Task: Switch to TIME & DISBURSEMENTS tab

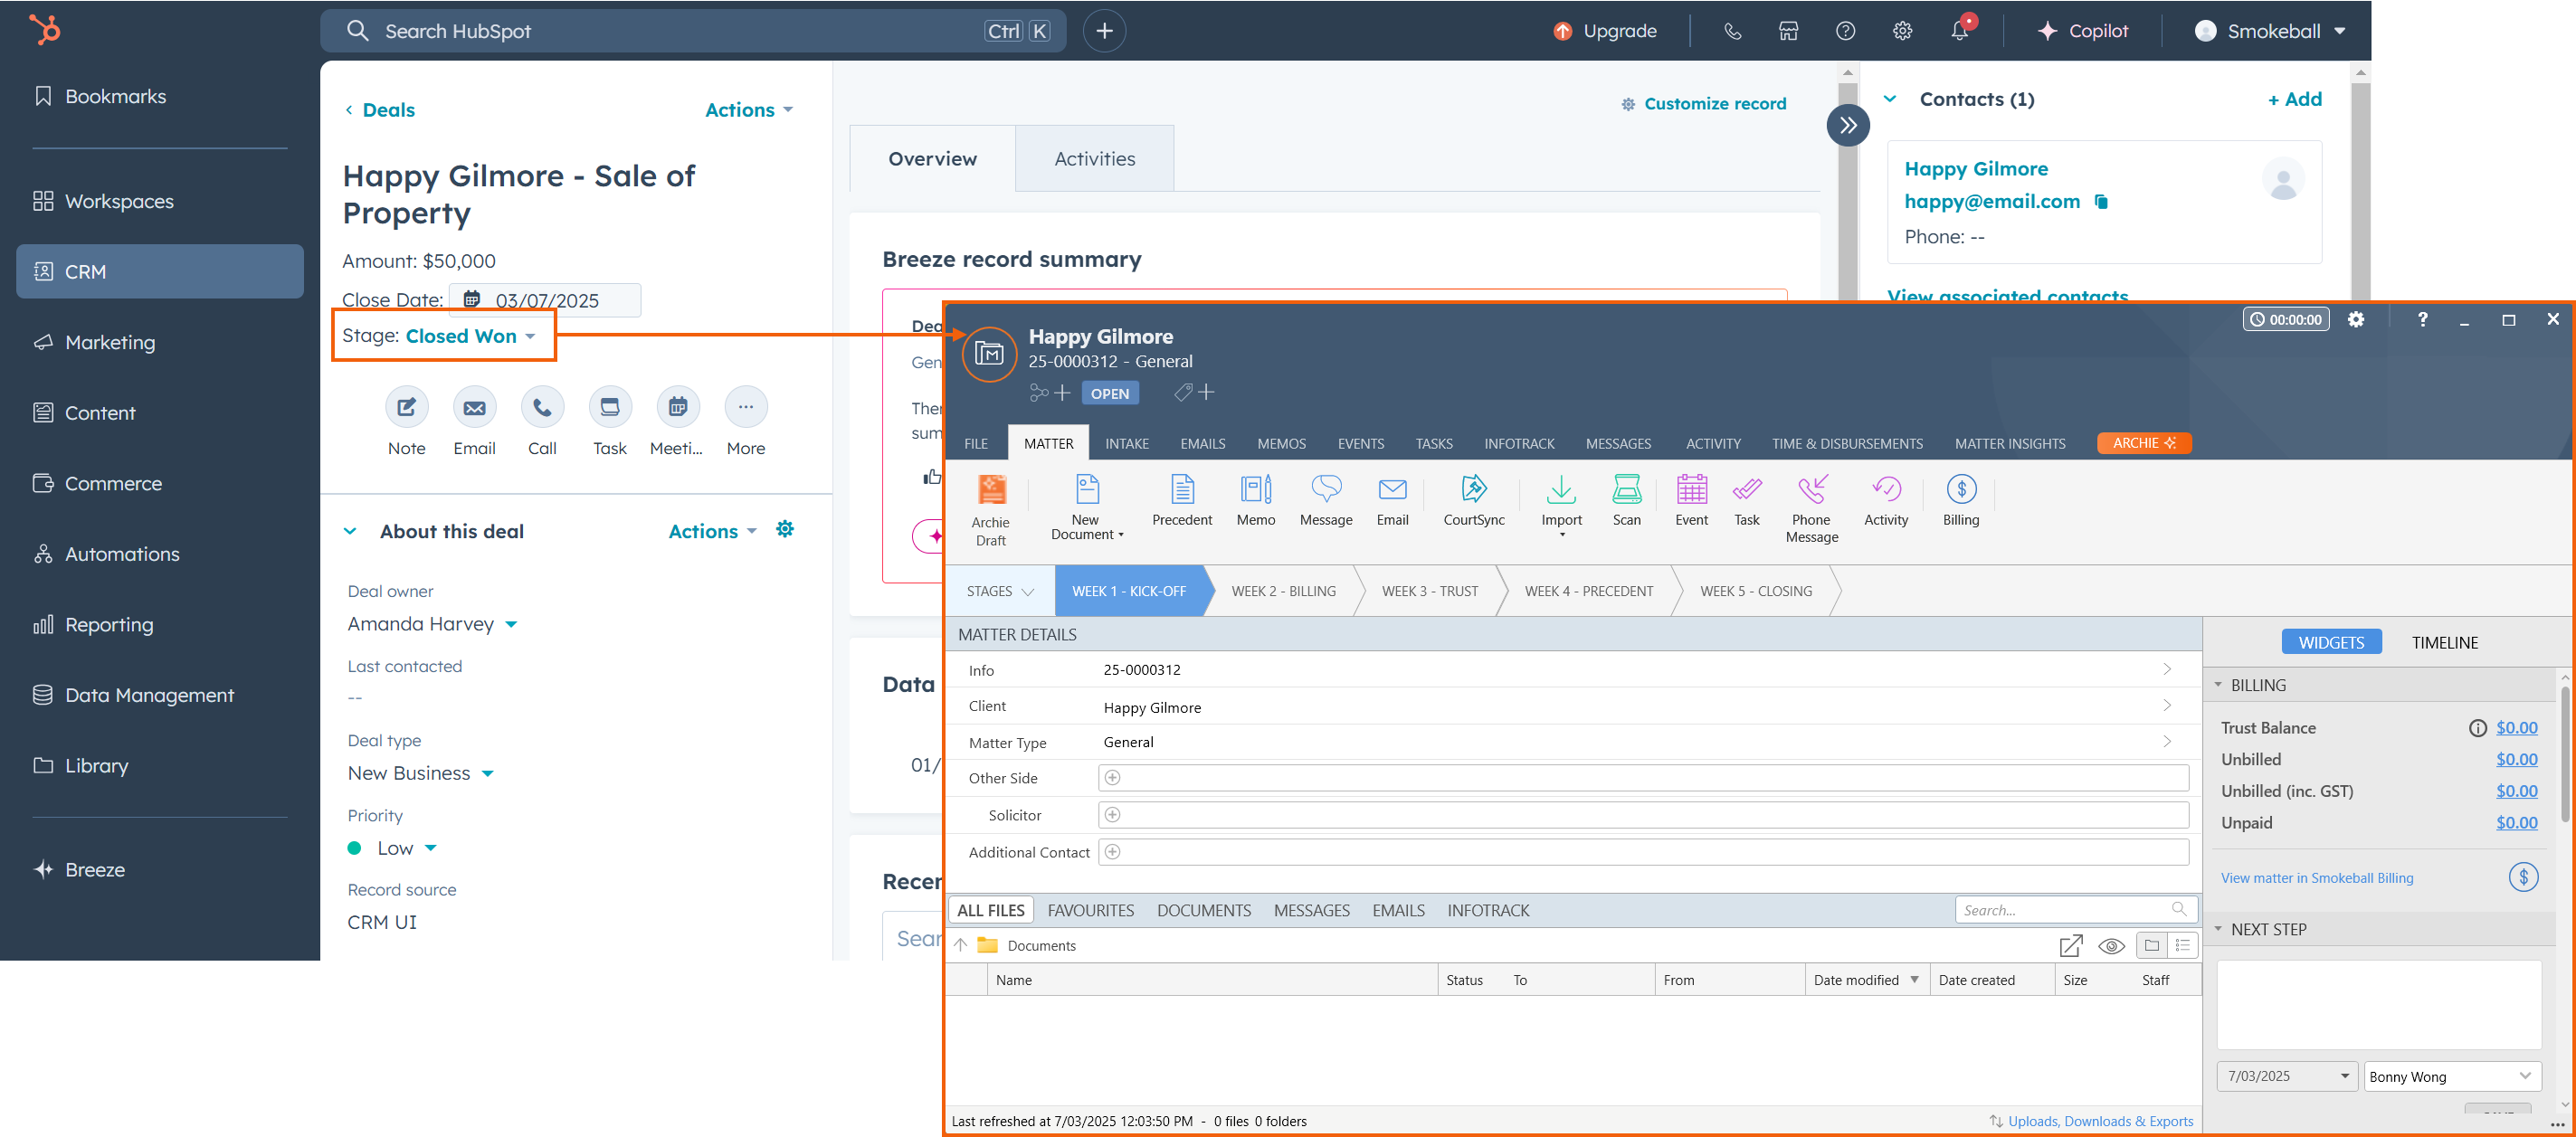Action: (1846, 443)
